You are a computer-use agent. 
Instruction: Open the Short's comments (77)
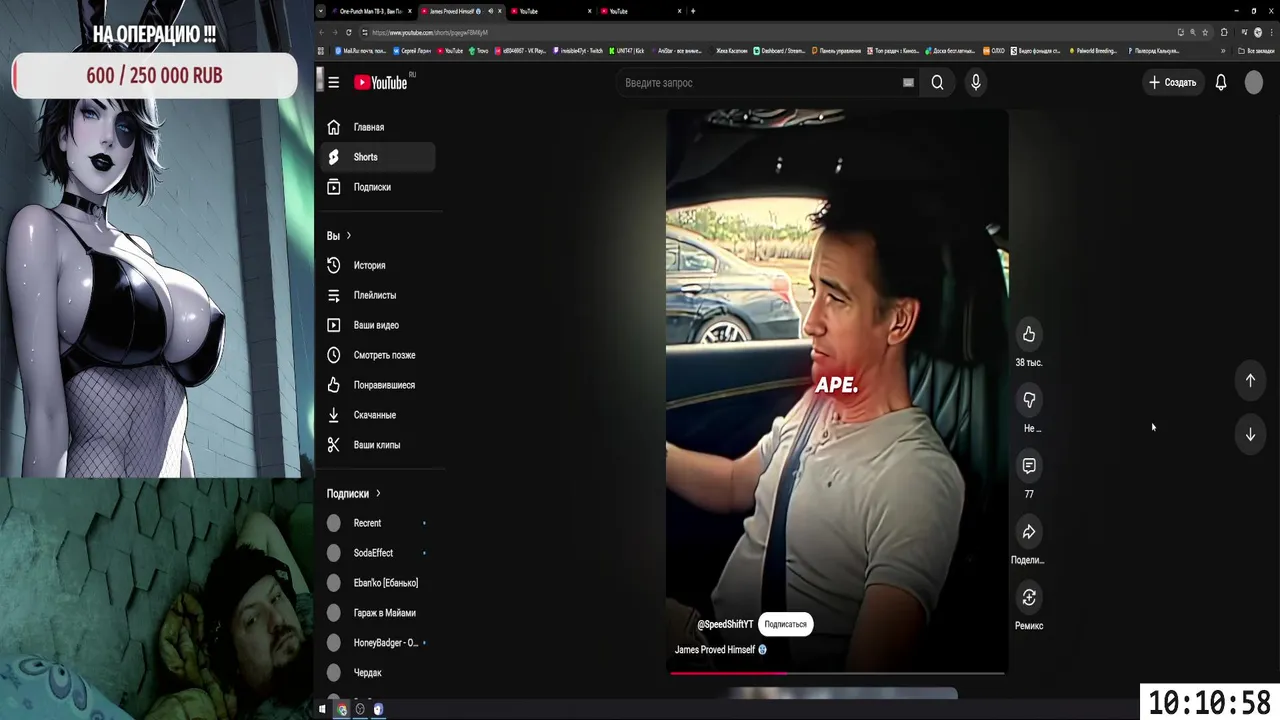click(x=1029, y=466)
